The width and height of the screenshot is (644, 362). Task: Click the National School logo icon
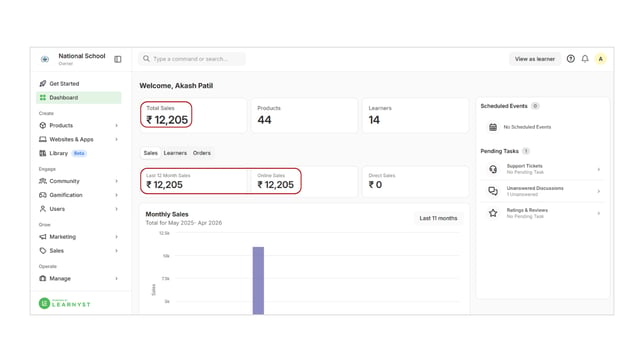tap(45, 59)
